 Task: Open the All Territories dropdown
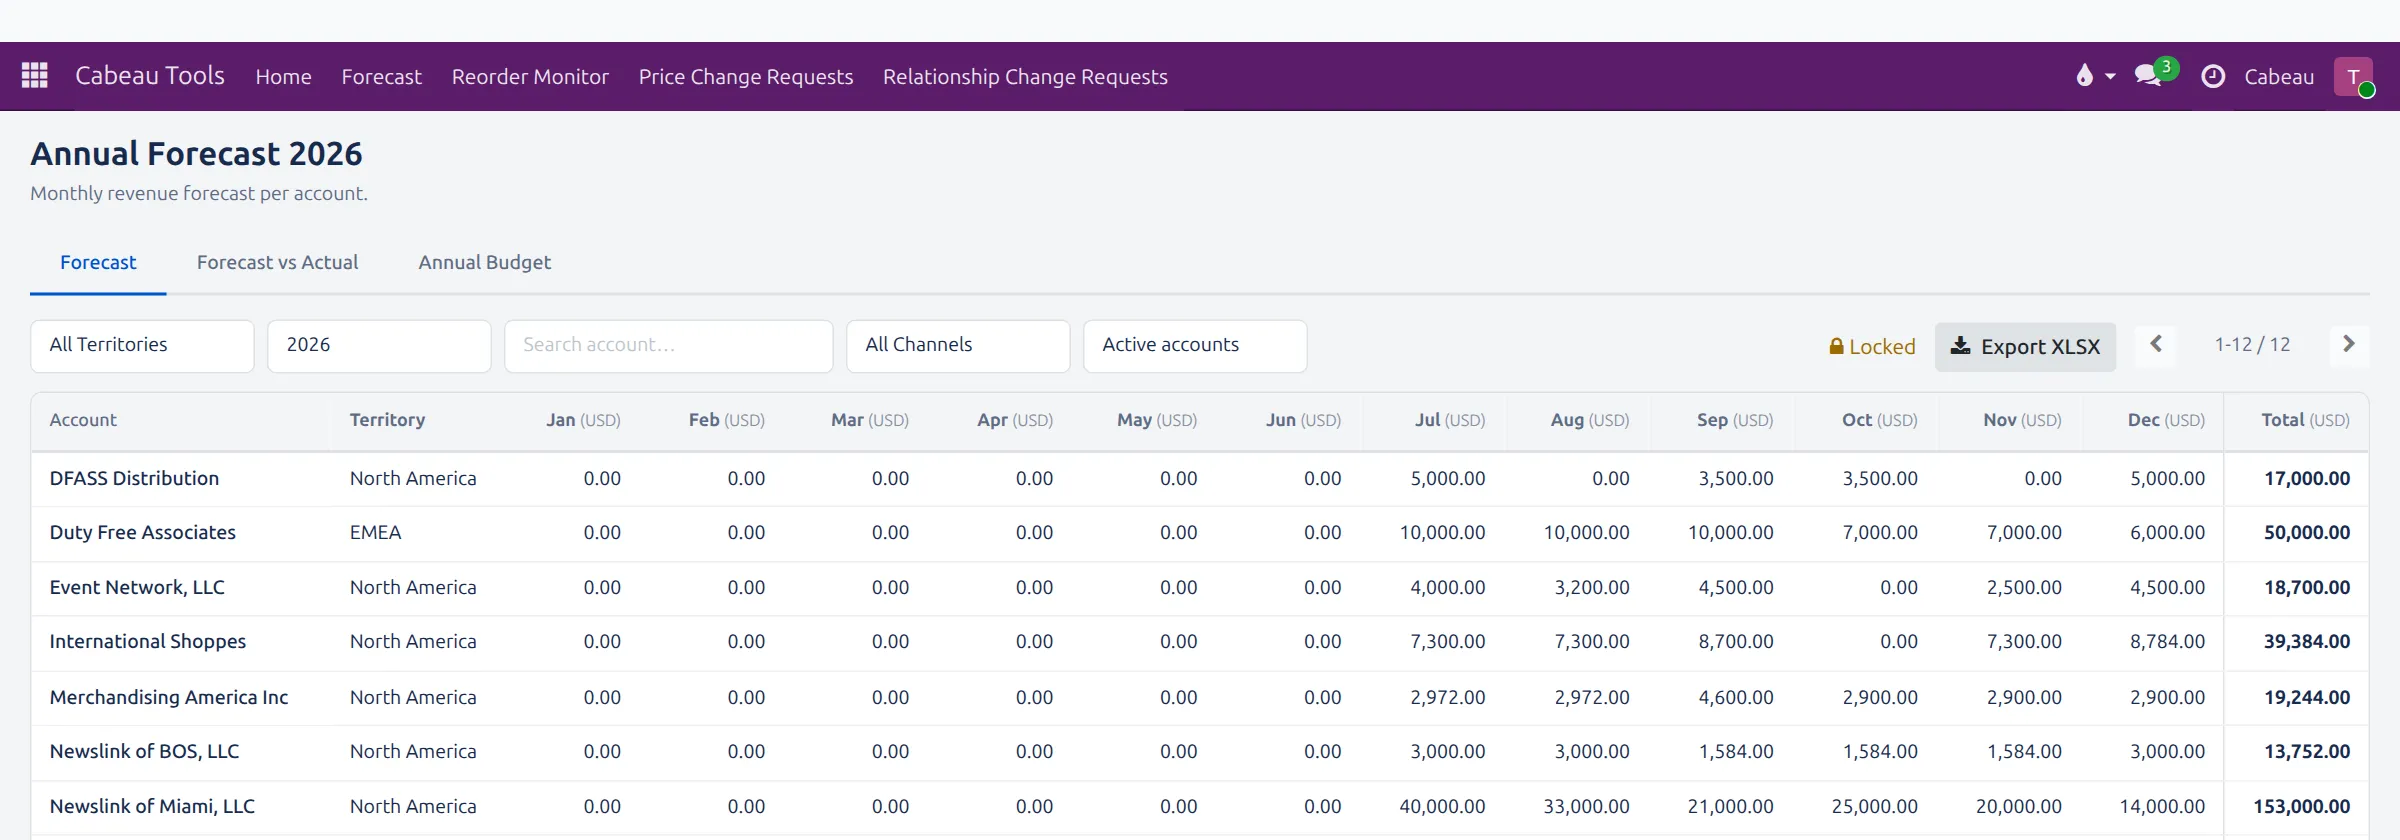(142, 346)
